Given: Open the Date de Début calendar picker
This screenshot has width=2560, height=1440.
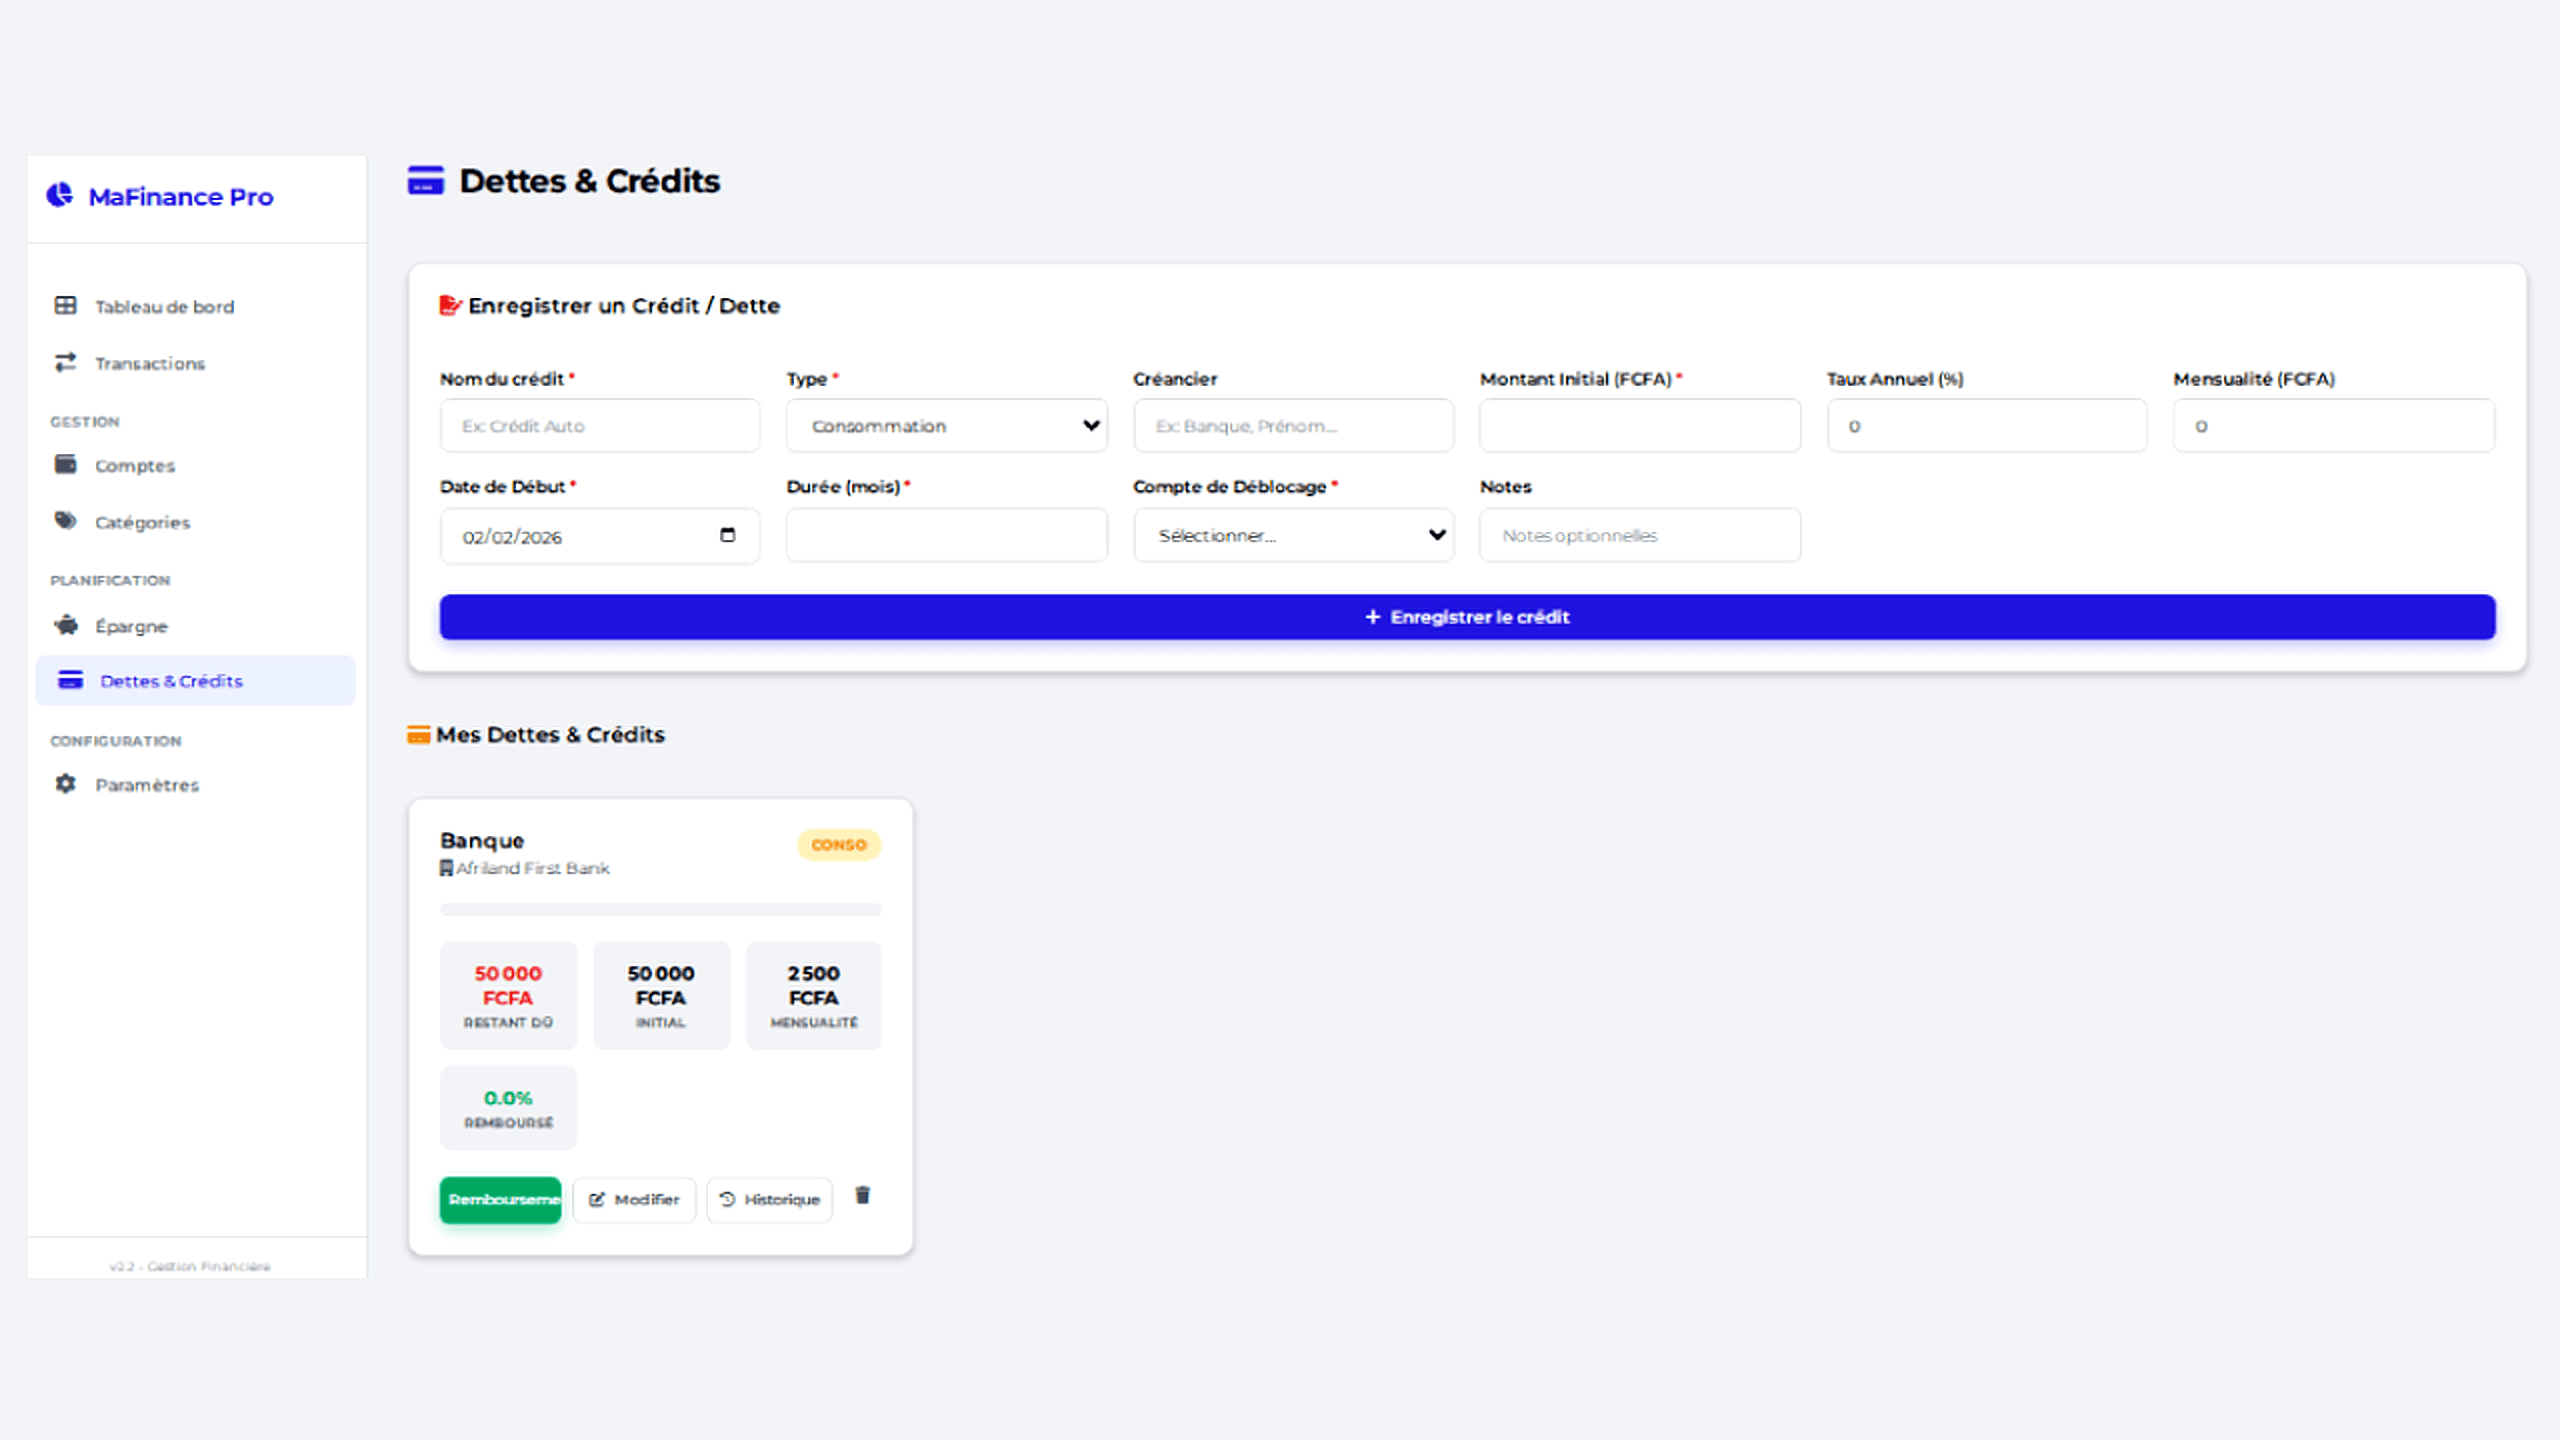Looking at the screenshot, I should (x=726, y=535).
